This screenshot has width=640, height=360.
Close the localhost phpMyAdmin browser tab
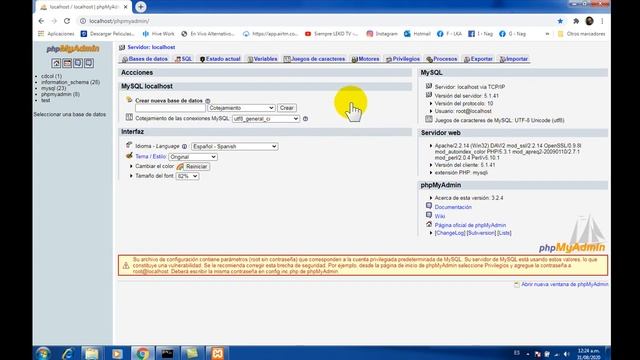tap(126, 7)
